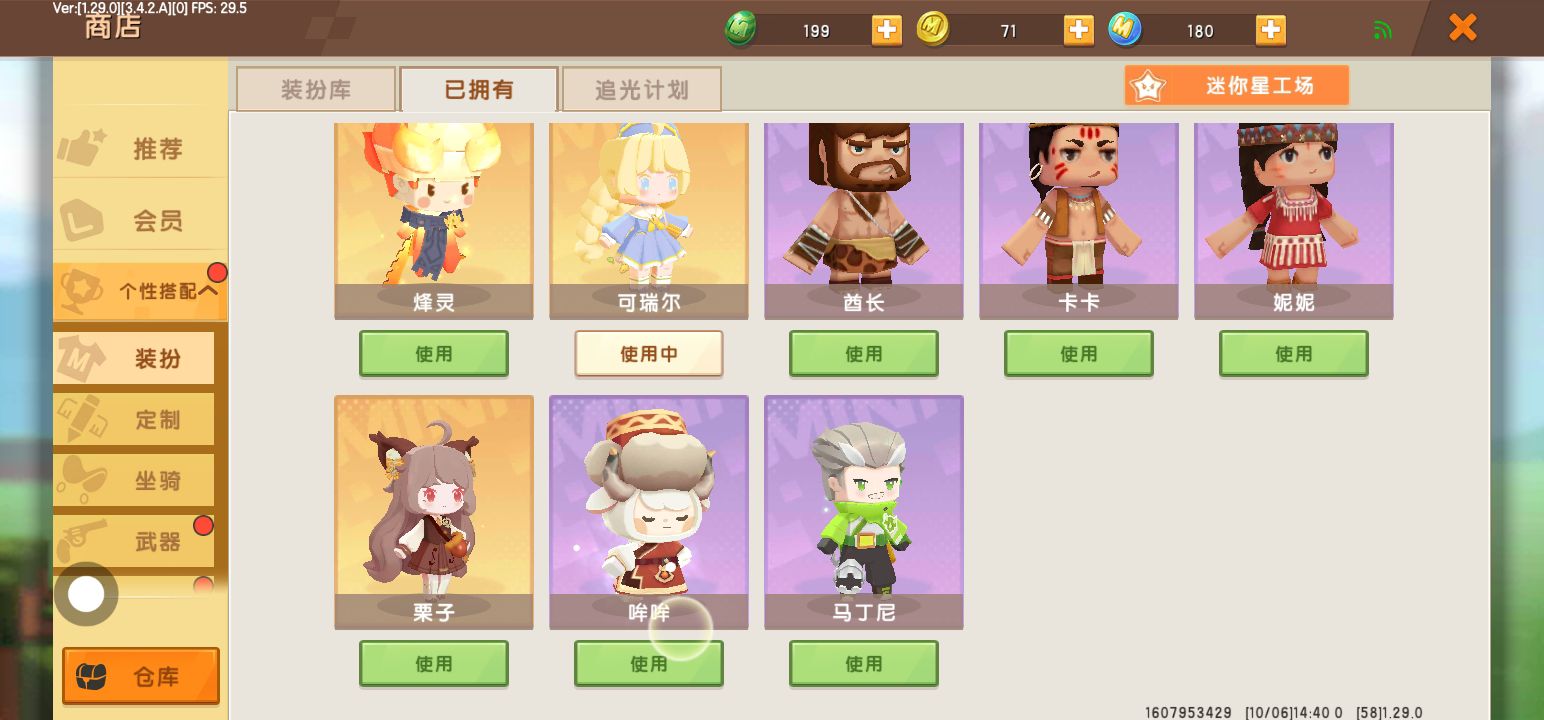This screenshot has width=1544, height=720.
Task: Select the 栗子 character card
Action: click(434, 512)
